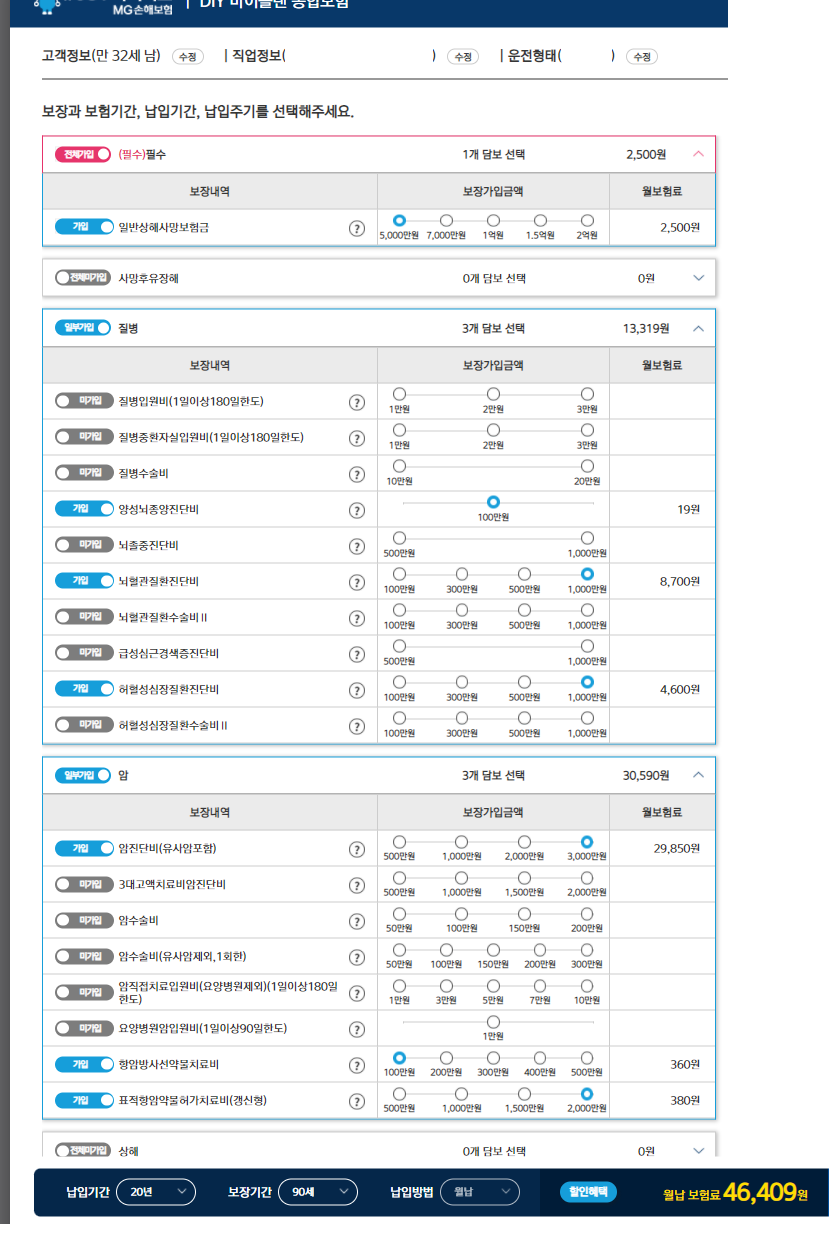Open help icon for 3대고액치료비암진단비

tap(356, 885)
